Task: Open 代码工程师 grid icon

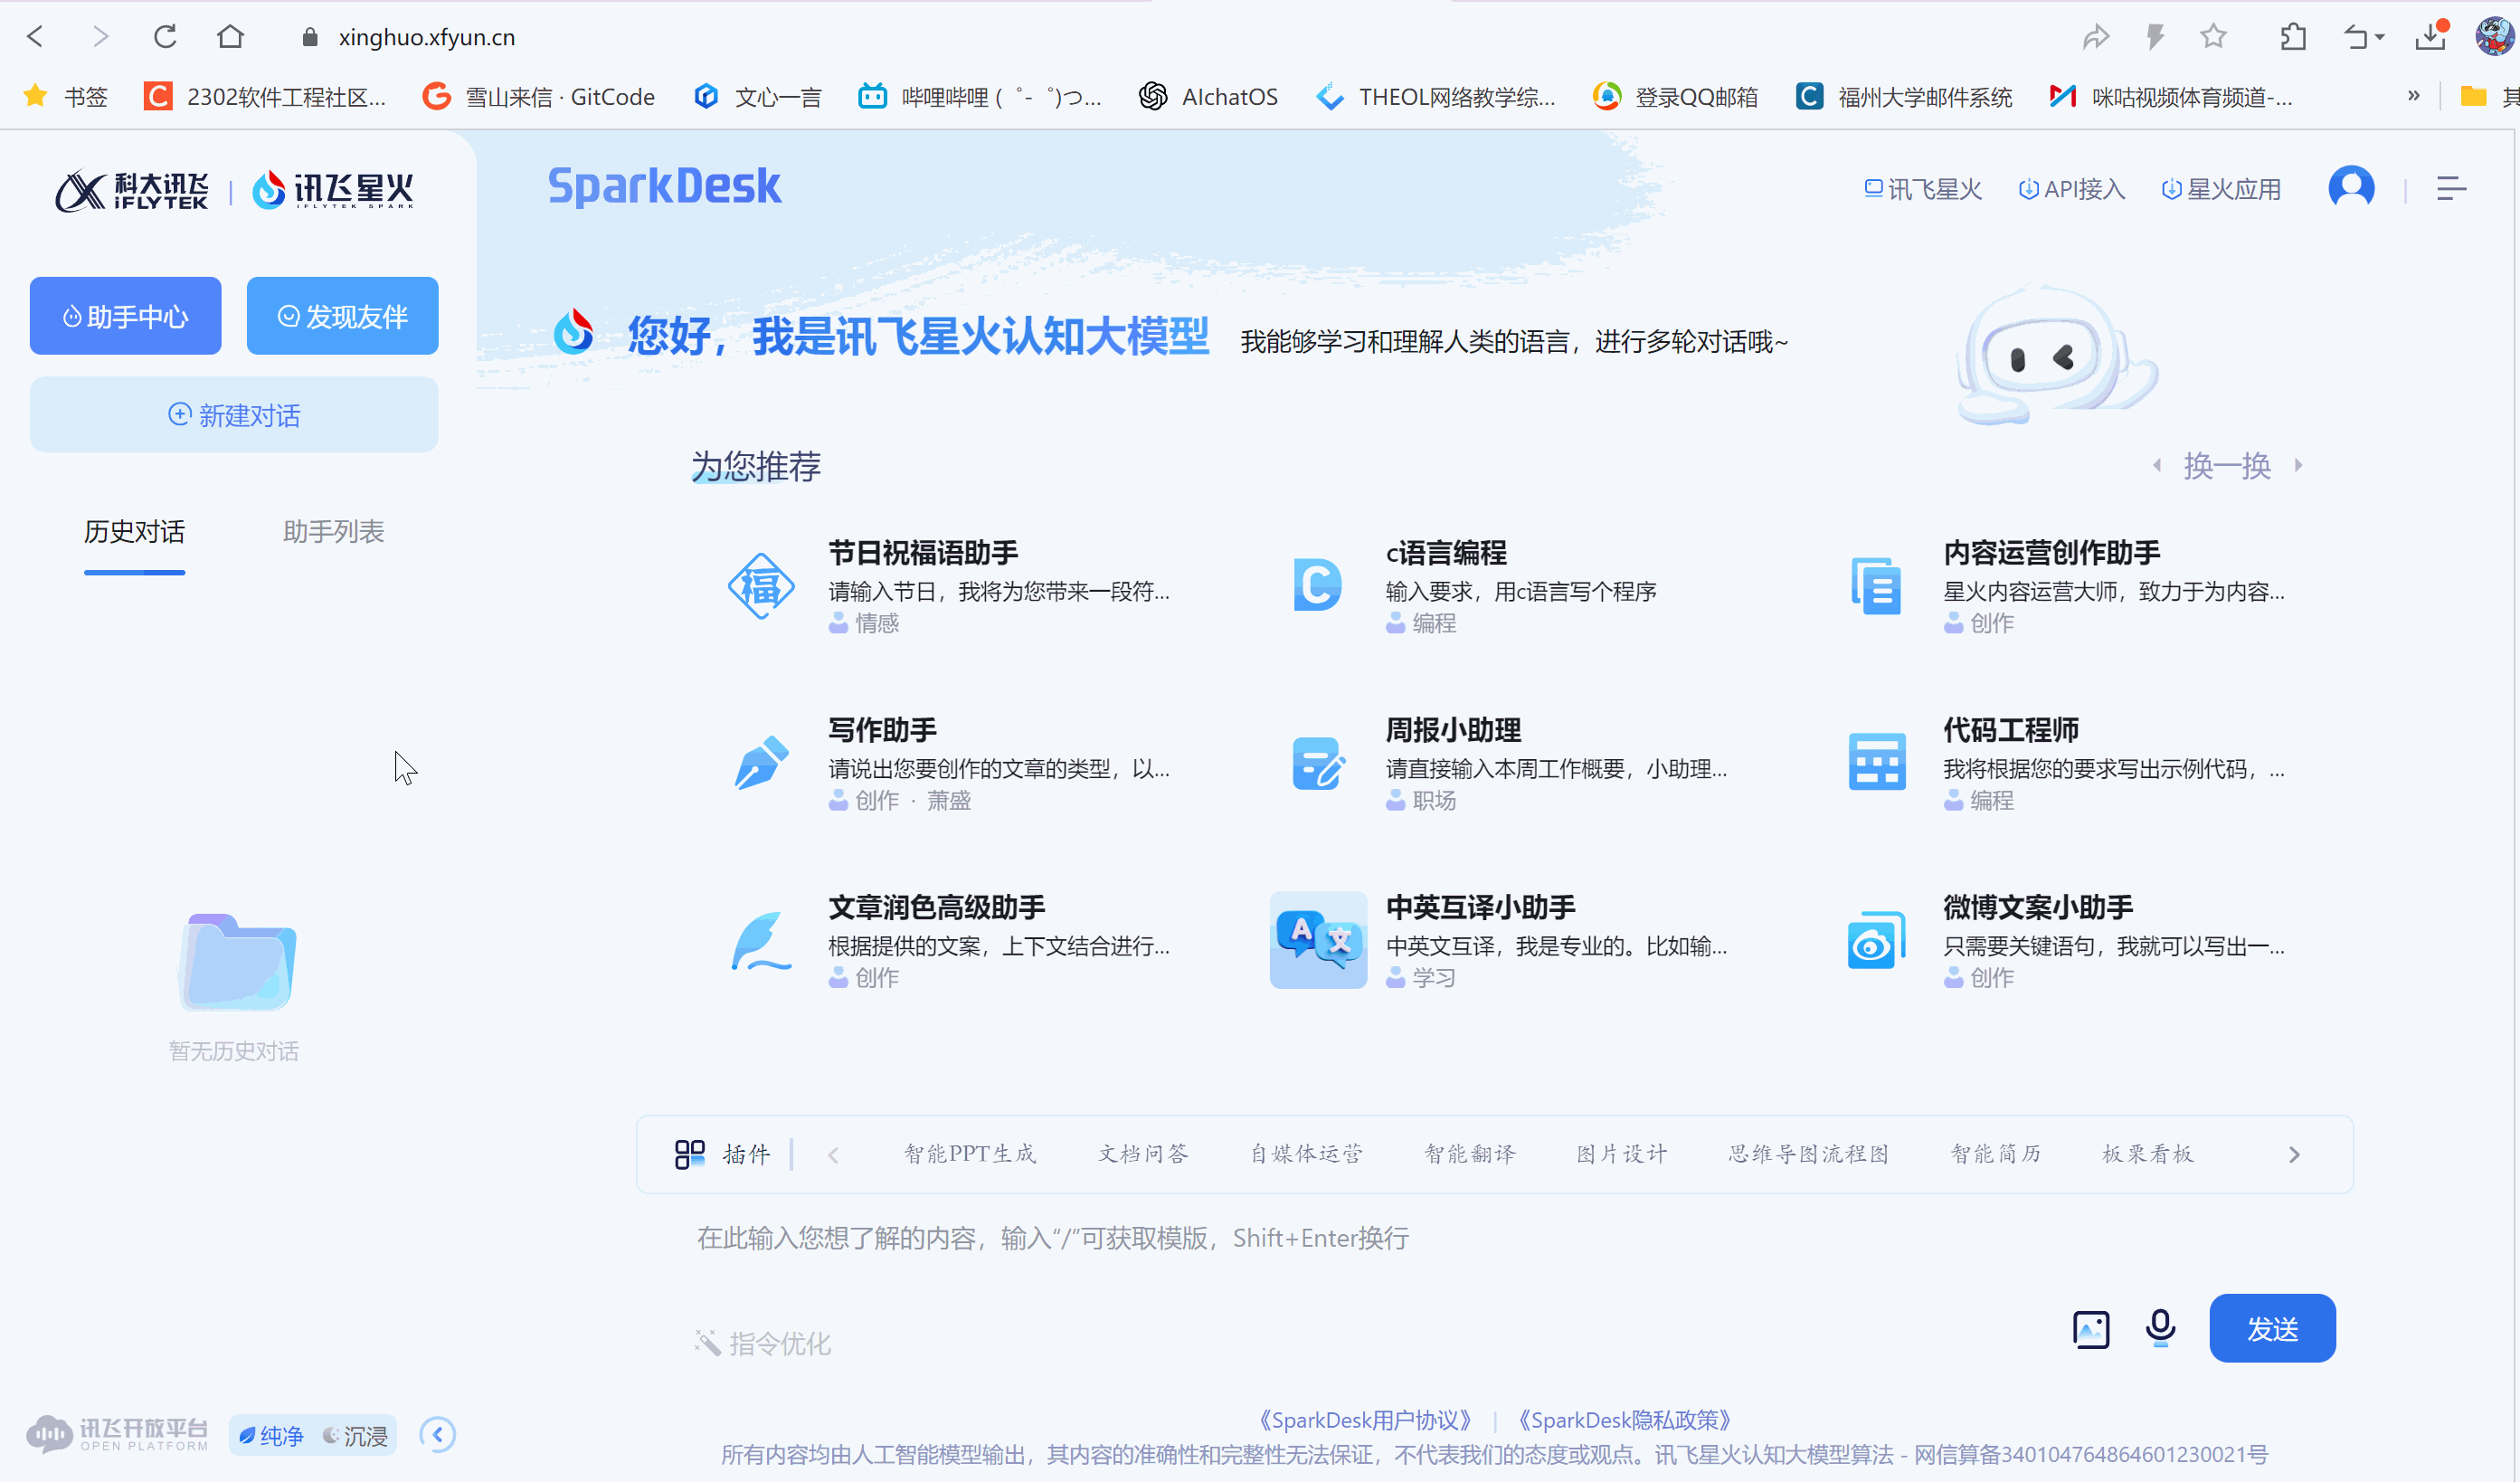Action: [x=1876, y=763]
